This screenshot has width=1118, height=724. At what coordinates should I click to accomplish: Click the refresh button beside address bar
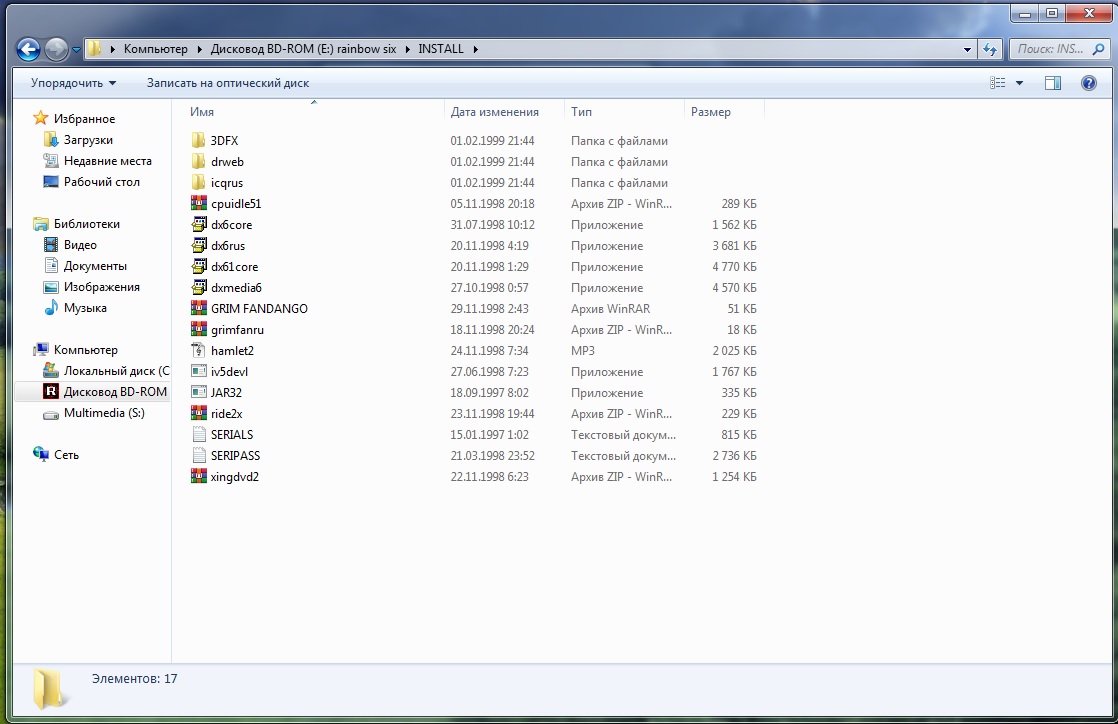click(x=990, y=49)
